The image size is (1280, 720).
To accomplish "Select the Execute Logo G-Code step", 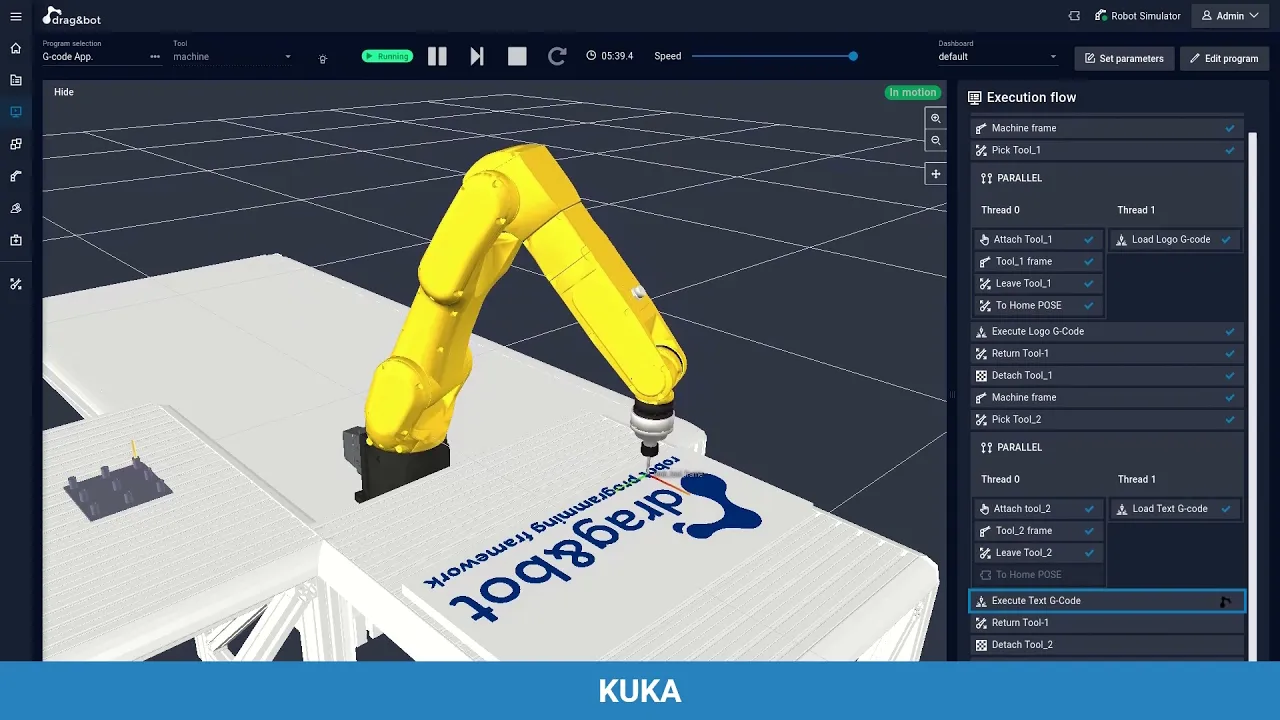I will pyautogui.click(x=1107, y=331).
